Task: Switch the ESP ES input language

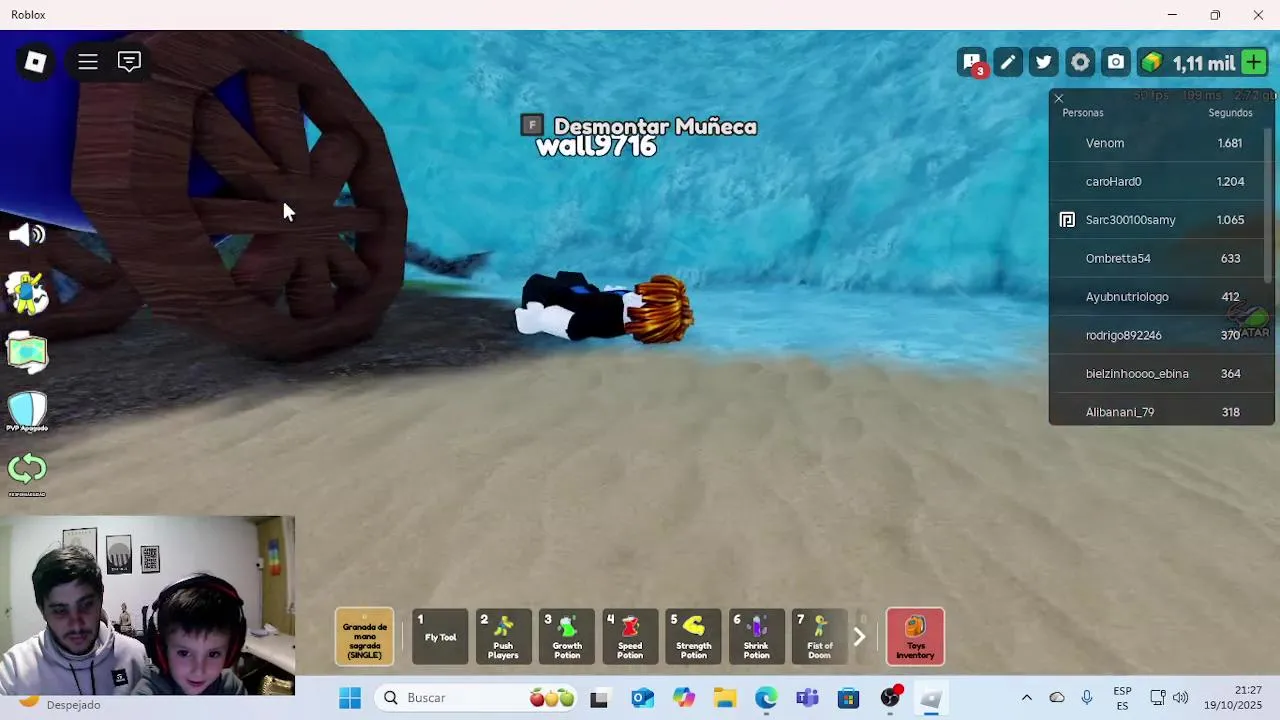Action: point(1122,698)
